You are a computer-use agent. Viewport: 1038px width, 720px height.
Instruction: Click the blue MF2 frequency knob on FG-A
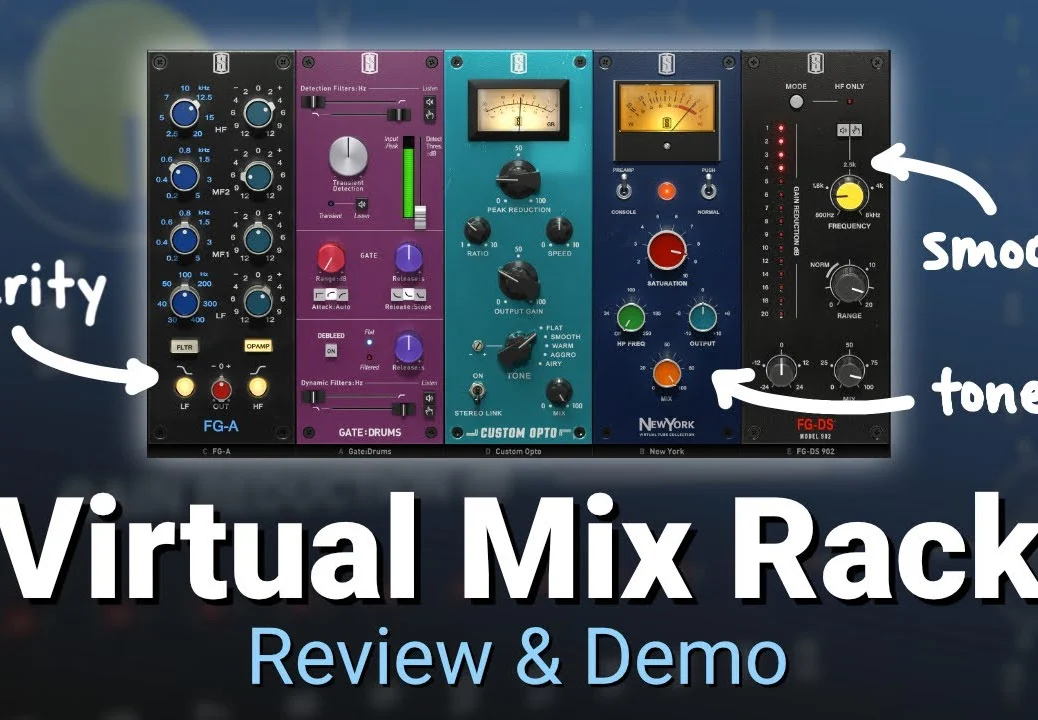click(x=185, y=177)
